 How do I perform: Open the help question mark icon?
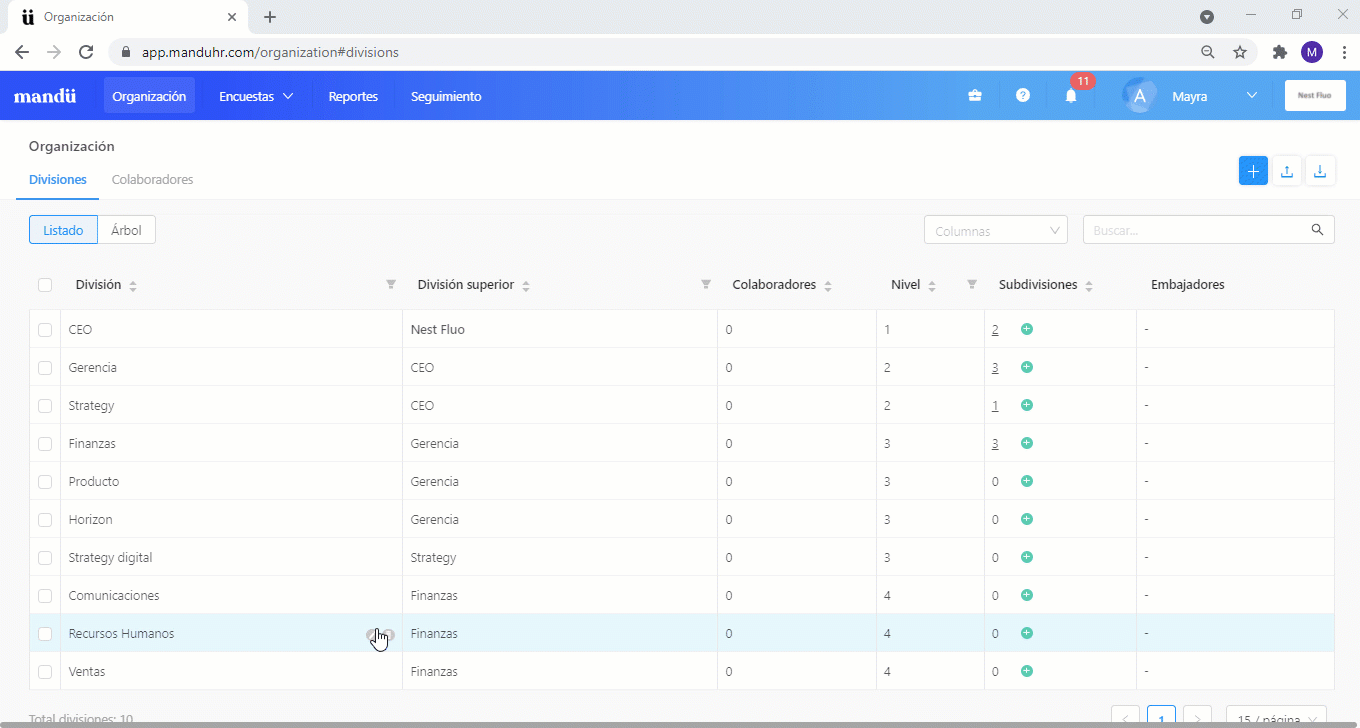[1022, 96]
